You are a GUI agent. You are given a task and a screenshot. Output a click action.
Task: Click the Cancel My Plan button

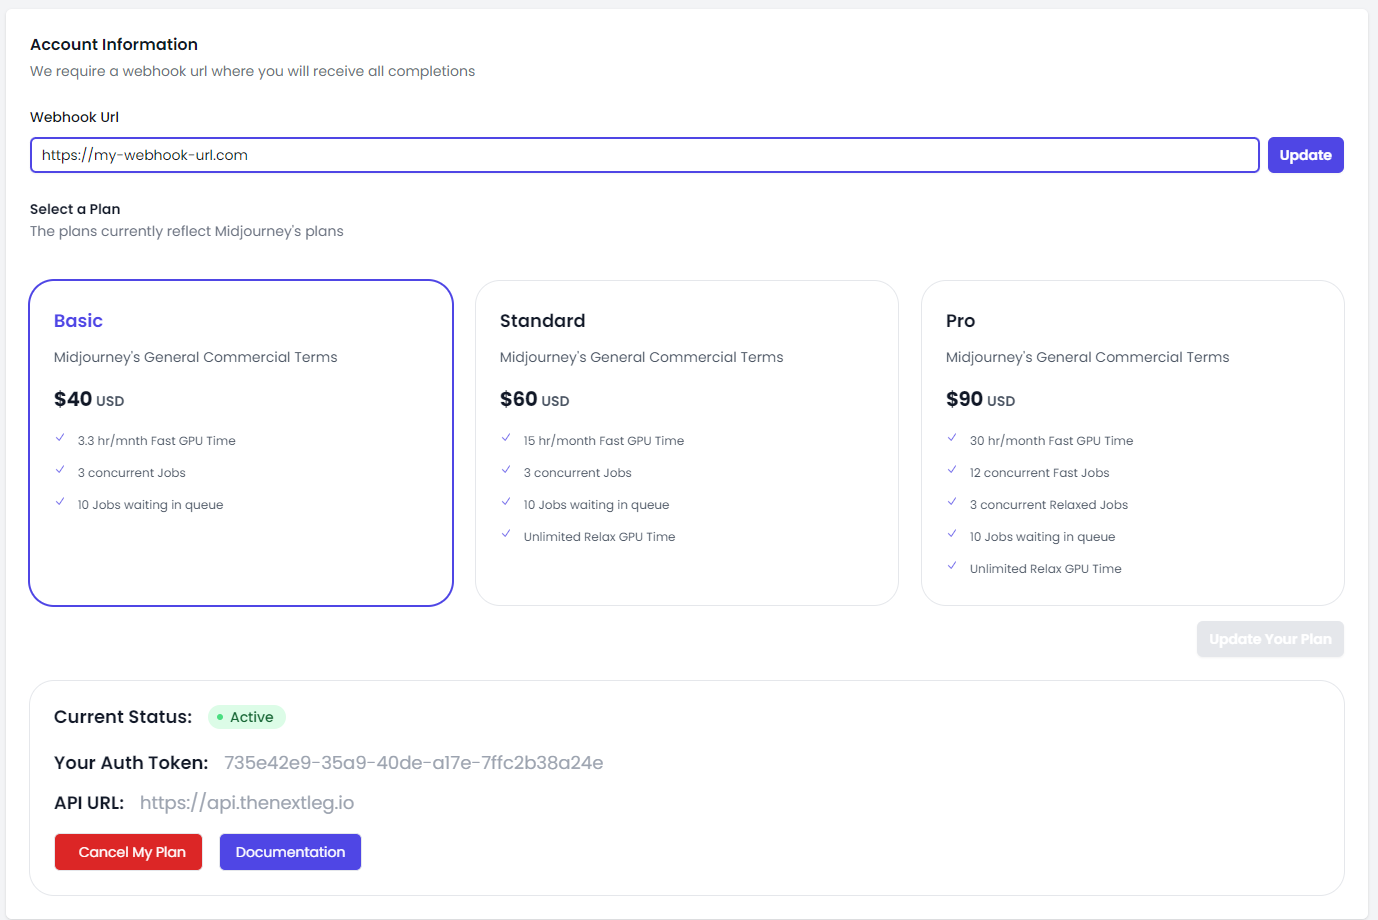point(128,852)
